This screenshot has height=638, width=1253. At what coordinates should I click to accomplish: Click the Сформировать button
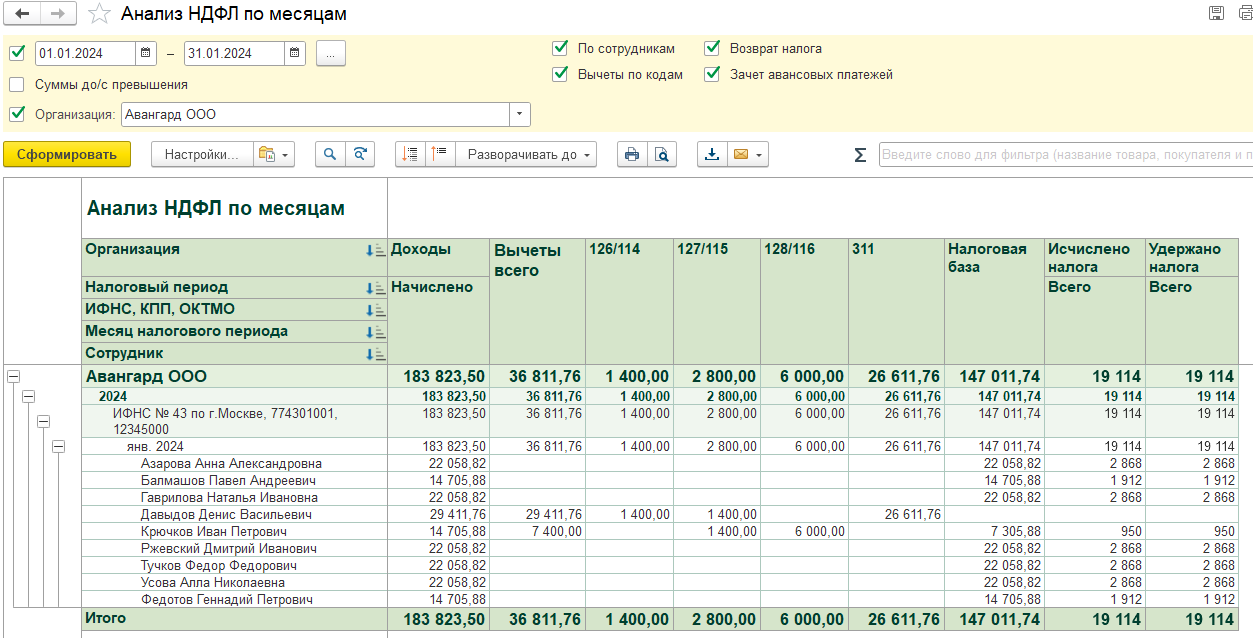click(67, 154)
